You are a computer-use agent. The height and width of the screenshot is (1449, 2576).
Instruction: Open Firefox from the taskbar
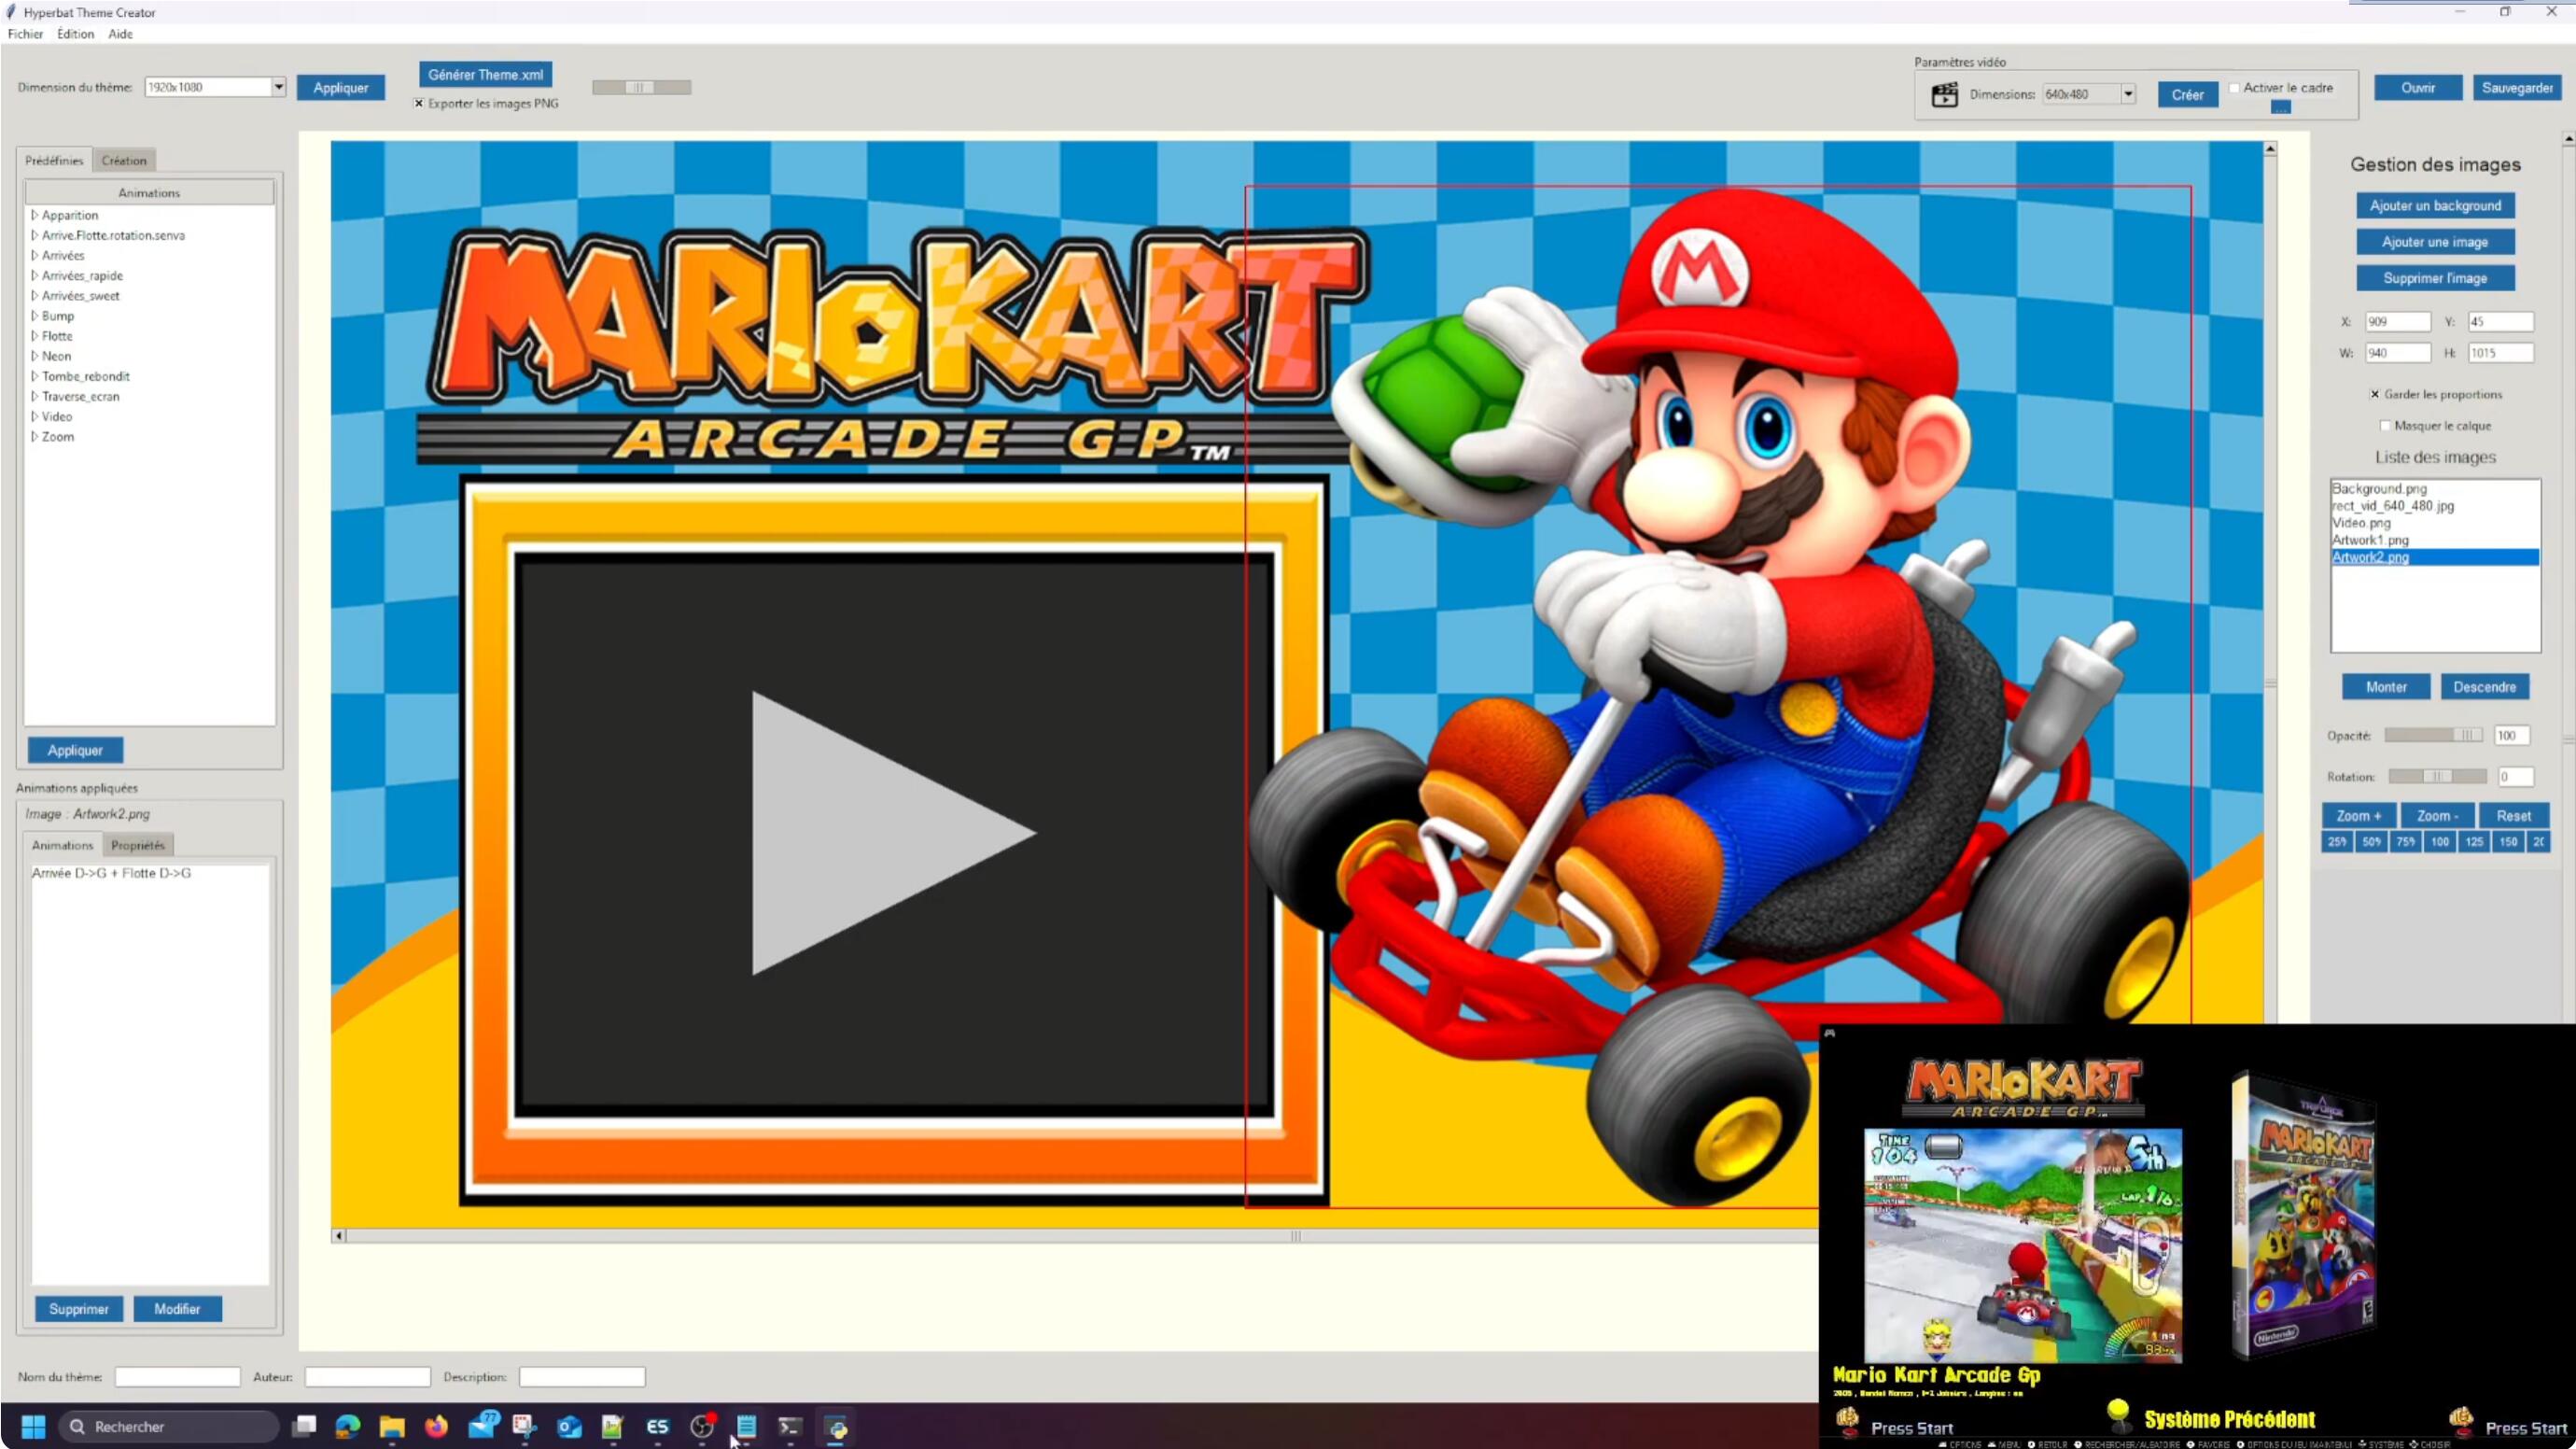click(436, 1426)
